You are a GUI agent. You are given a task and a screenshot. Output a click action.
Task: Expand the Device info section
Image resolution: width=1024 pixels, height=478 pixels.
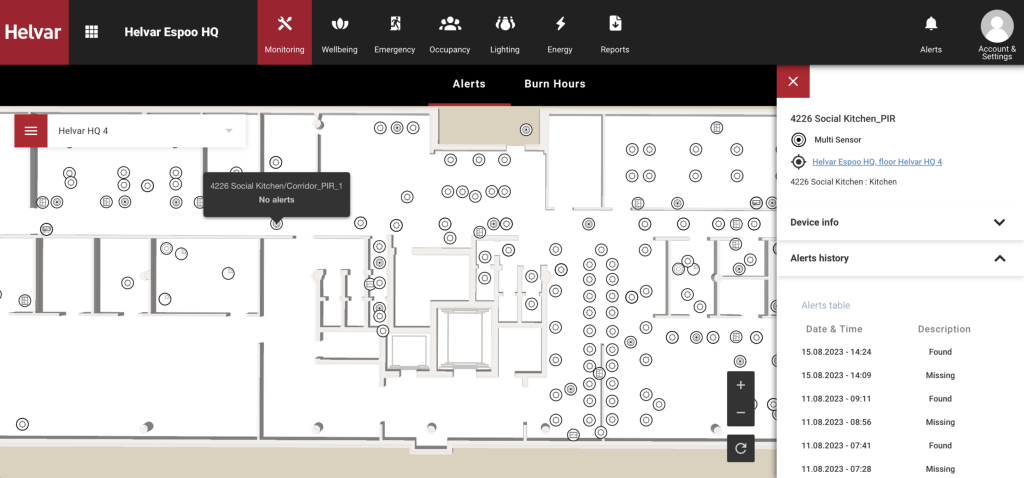pyautogui.click(x=900, y=223)
